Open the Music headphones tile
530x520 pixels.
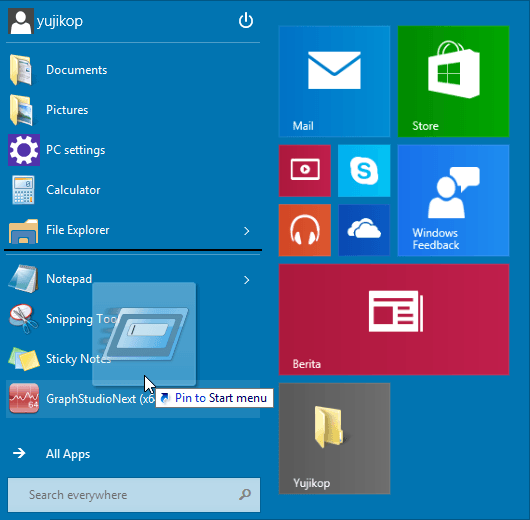[x=305, y=230]
